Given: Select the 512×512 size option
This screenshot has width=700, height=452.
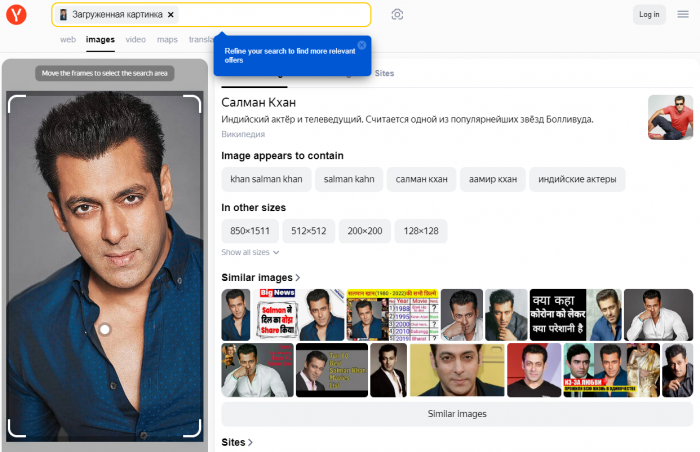Looking at the screenshot, I should coord(308,231).
